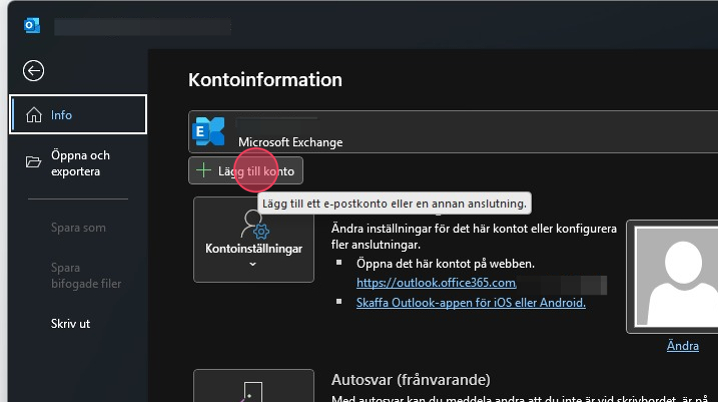Expand the Kontoinställningar dropdown chevron
This screenshot has width=718, height=402.
253,264
